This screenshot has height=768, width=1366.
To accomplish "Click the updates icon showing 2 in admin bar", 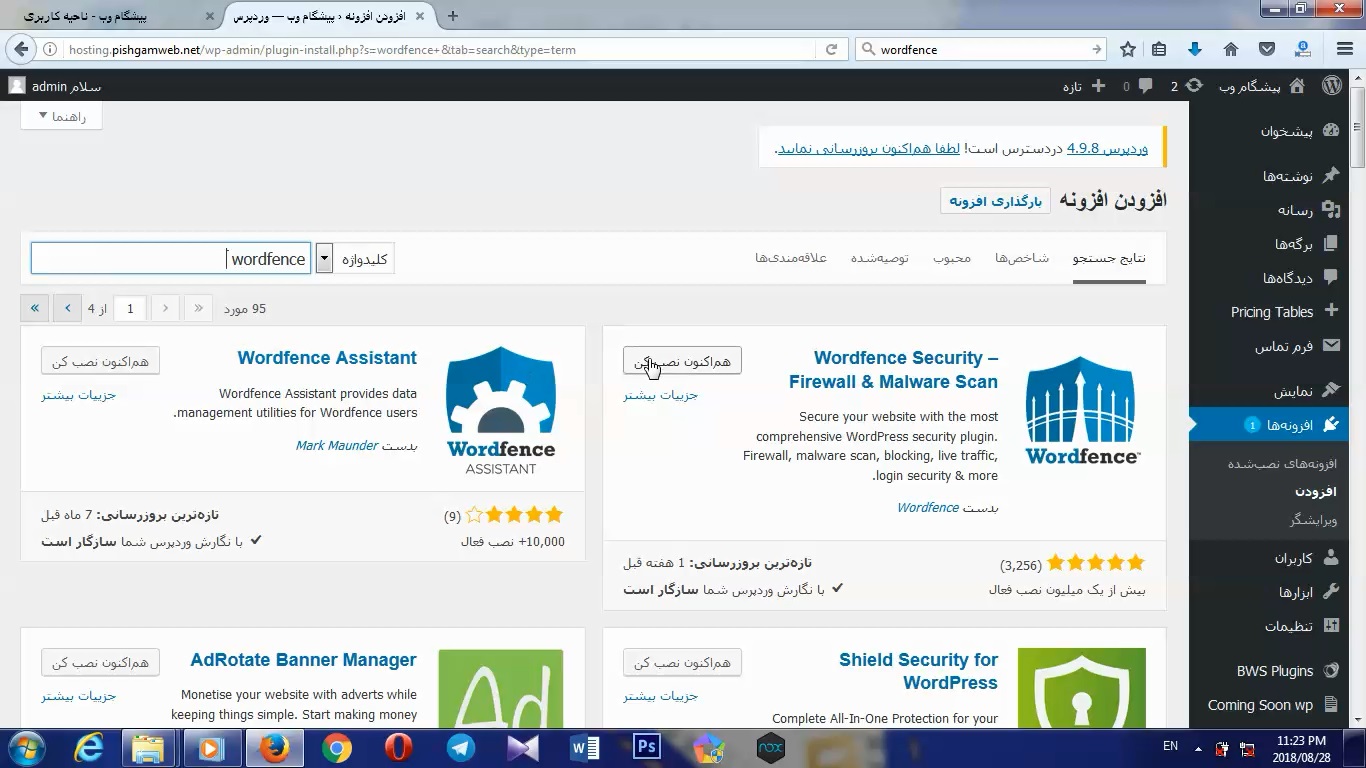I will [x=1186, y=86].
